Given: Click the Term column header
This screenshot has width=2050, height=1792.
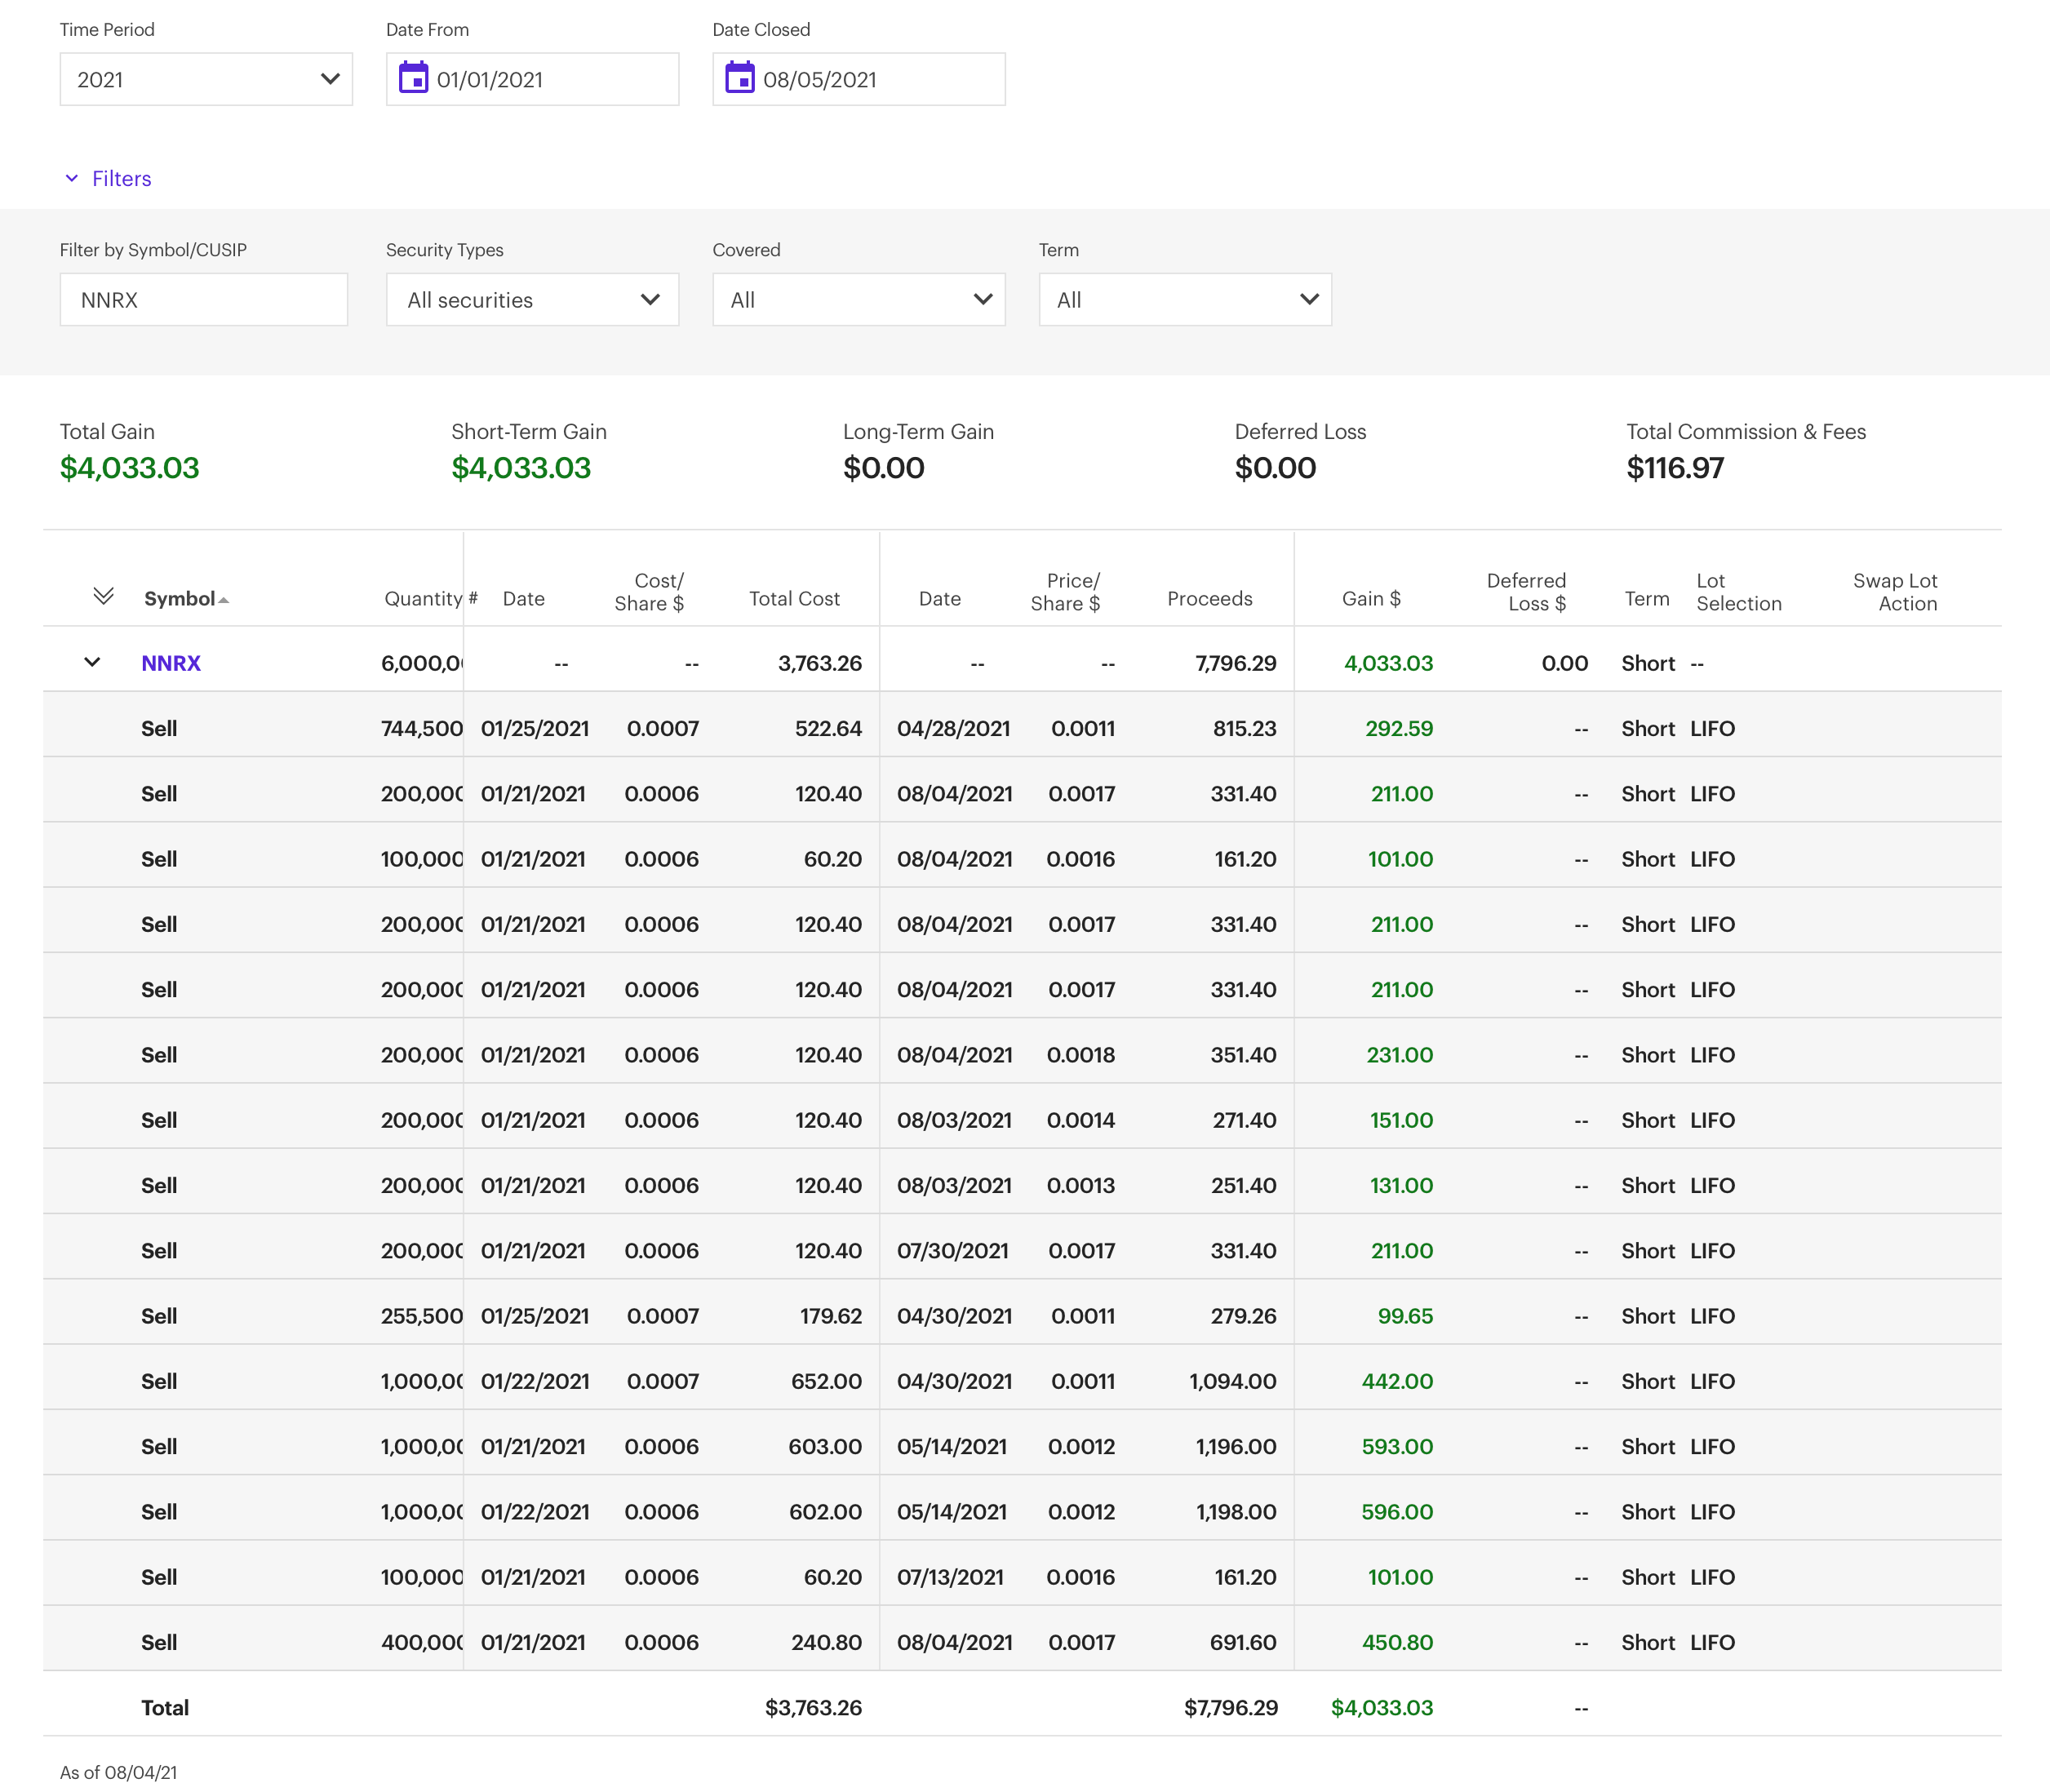Looking at the screenshot, I should (x=1646, y=598).
